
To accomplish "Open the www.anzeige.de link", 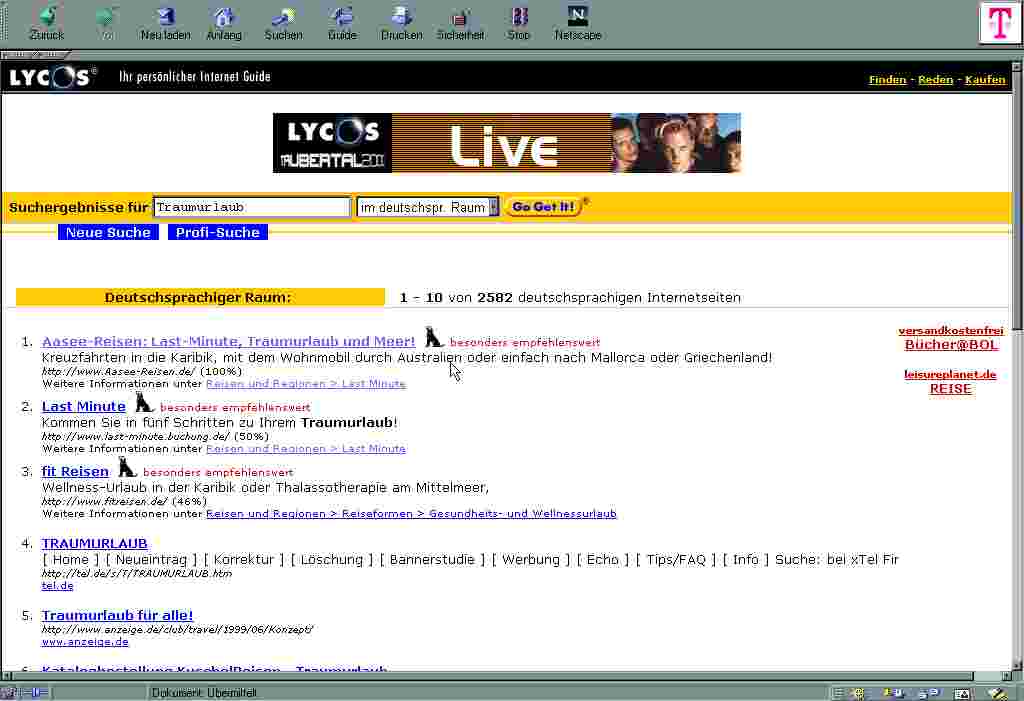I will [x=85, y=642].
